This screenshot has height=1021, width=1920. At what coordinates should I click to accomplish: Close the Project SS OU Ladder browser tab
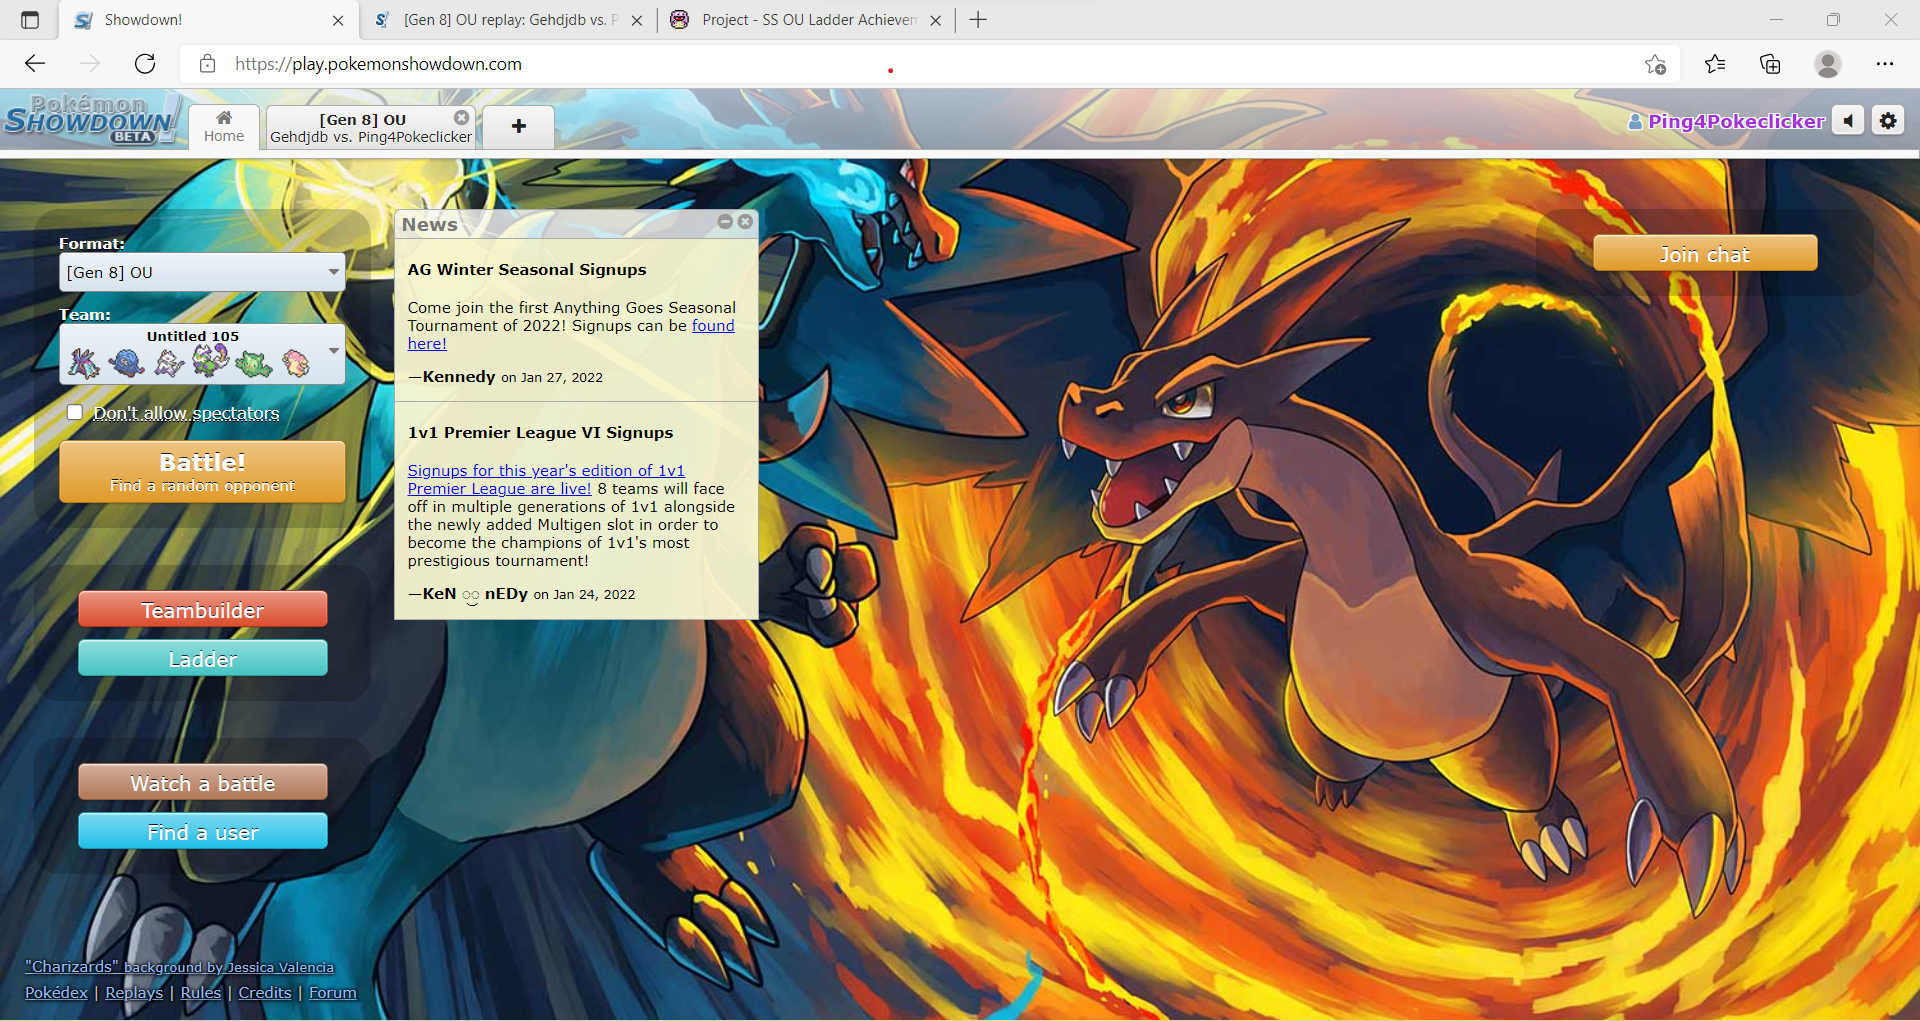point(935,20)
